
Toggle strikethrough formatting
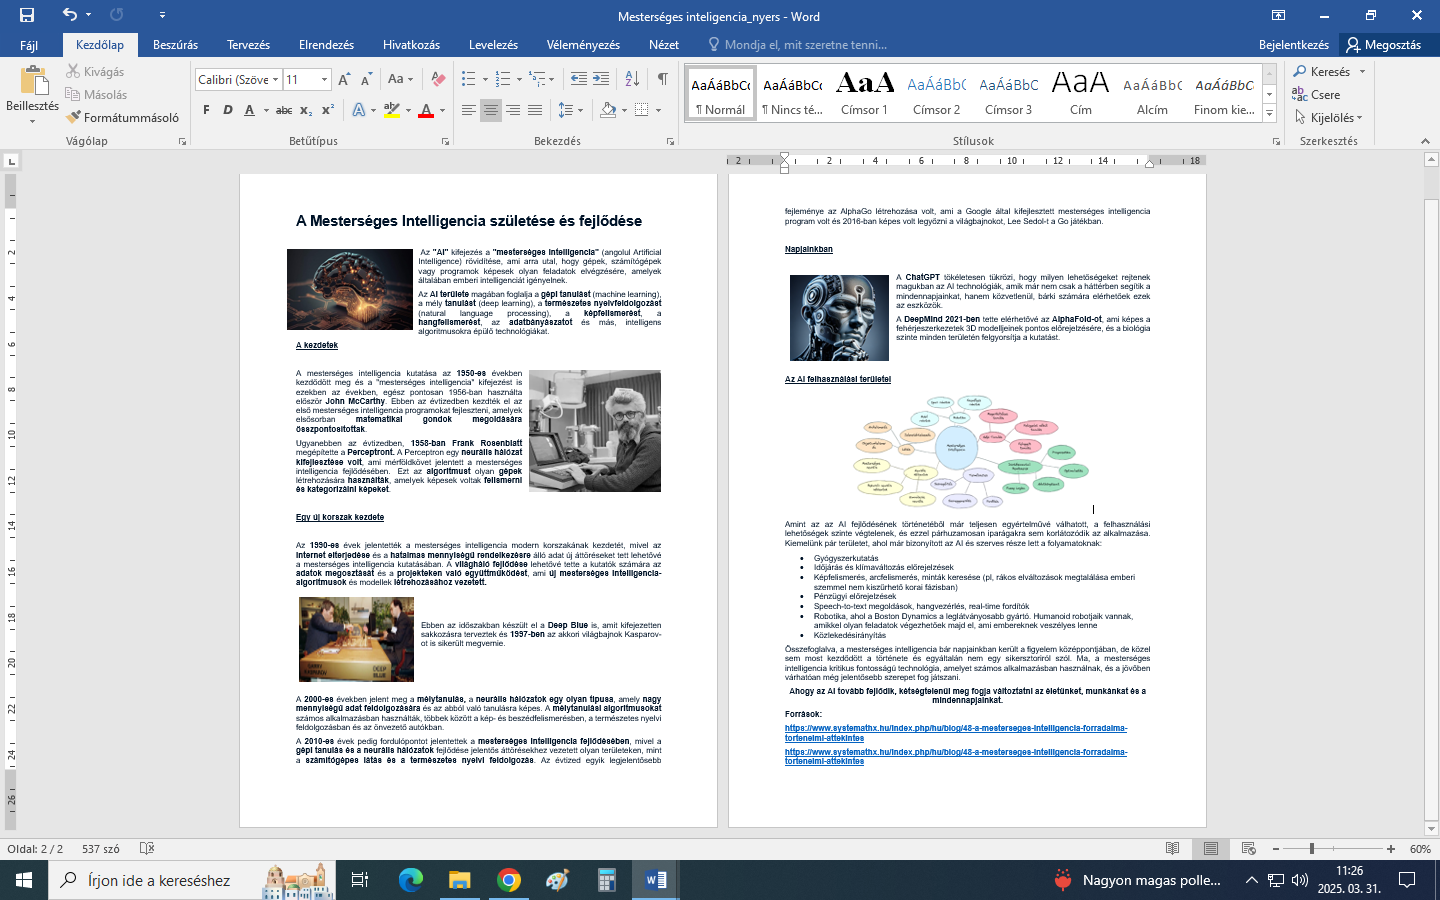coord(284,110)
